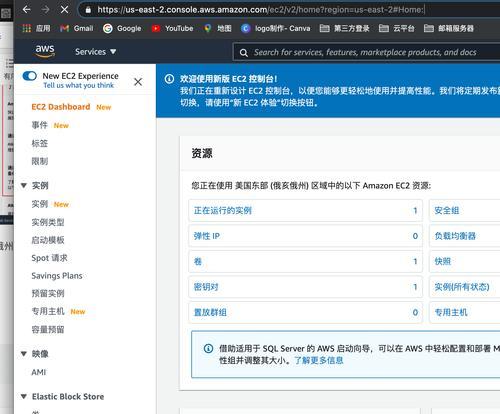Open 置放群组 resource tile
The image size is (500, 414).
coord(305,312)
